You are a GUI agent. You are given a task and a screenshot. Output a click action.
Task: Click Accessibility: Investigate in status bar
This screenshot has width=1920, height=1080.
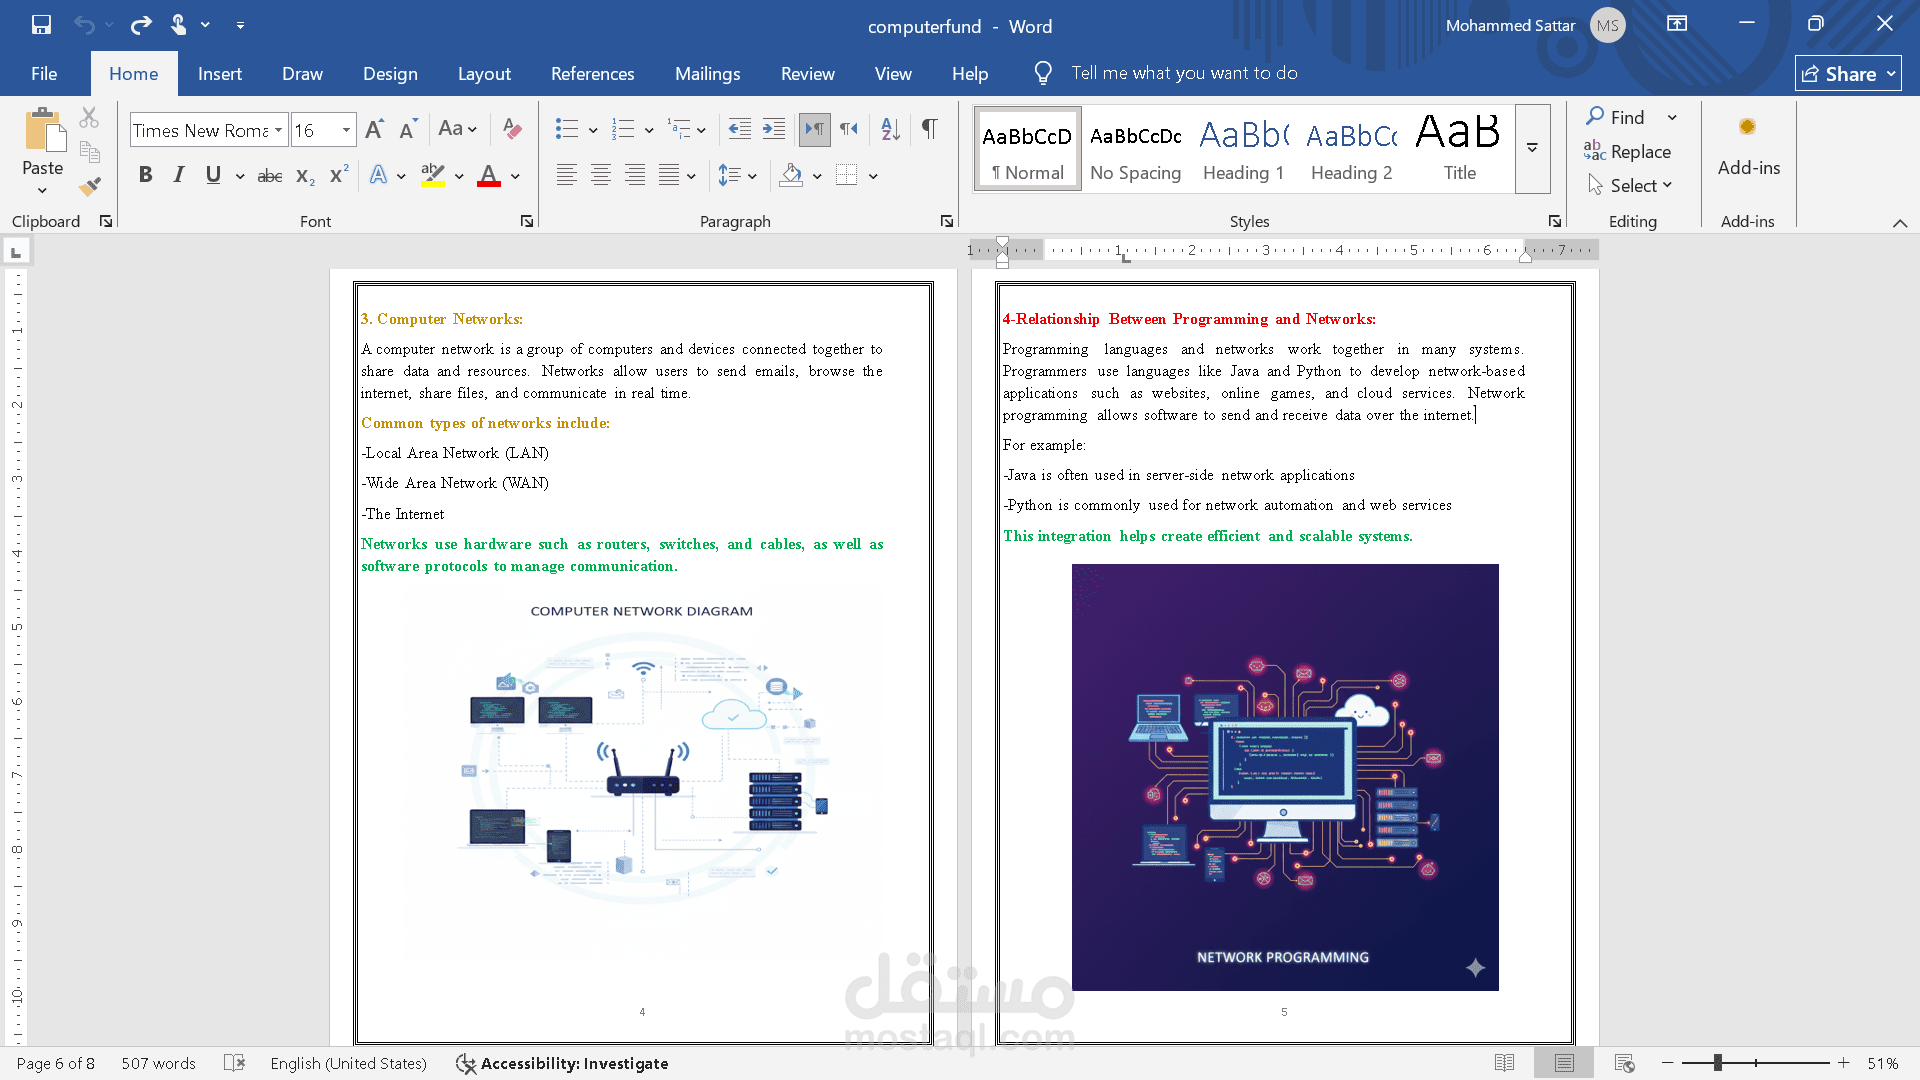tap(562, 1063)
